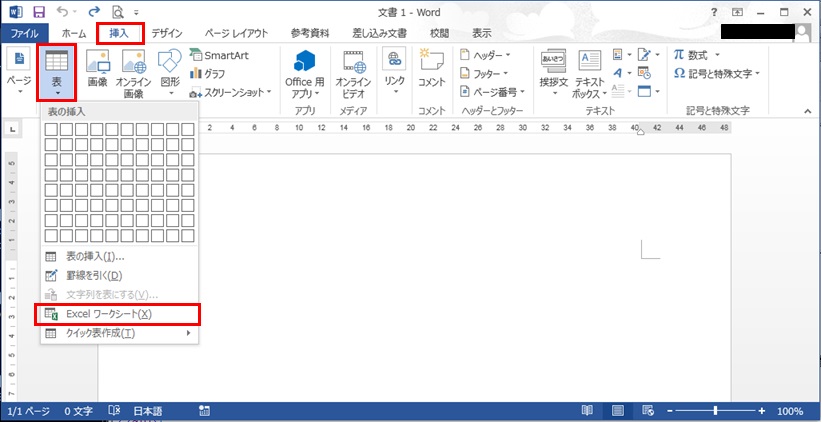Click the proofing status icon in status bar
This screenshot has height=422, width=822.
[x=114, y=412]
